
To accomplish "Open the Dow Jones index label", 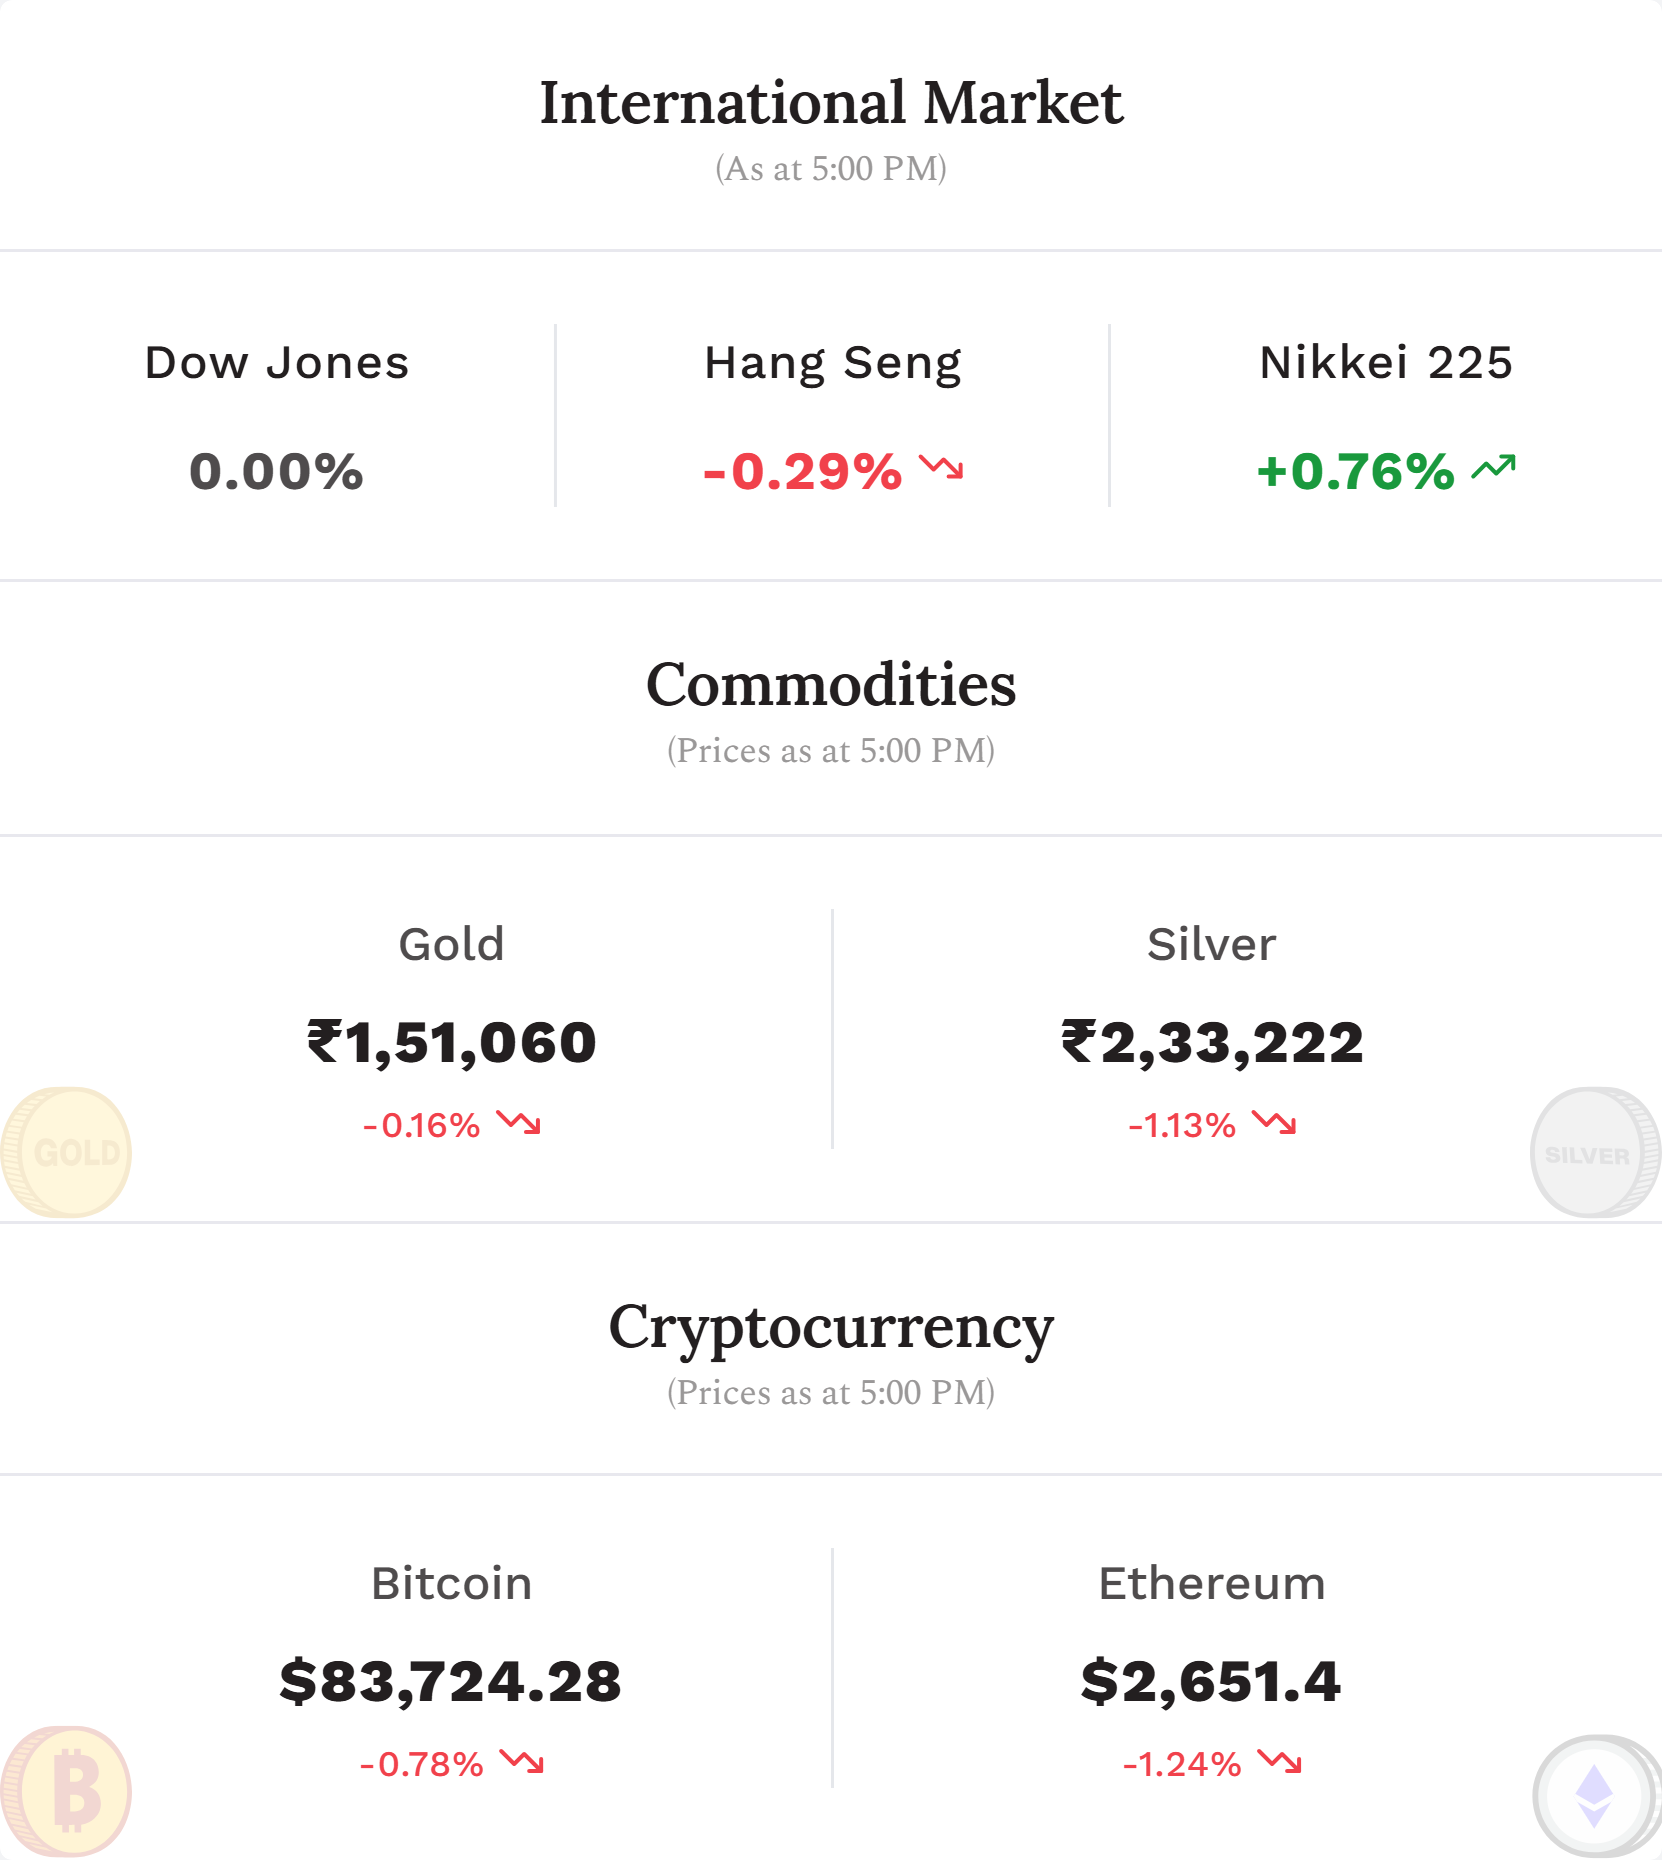I will click(277, 363).
